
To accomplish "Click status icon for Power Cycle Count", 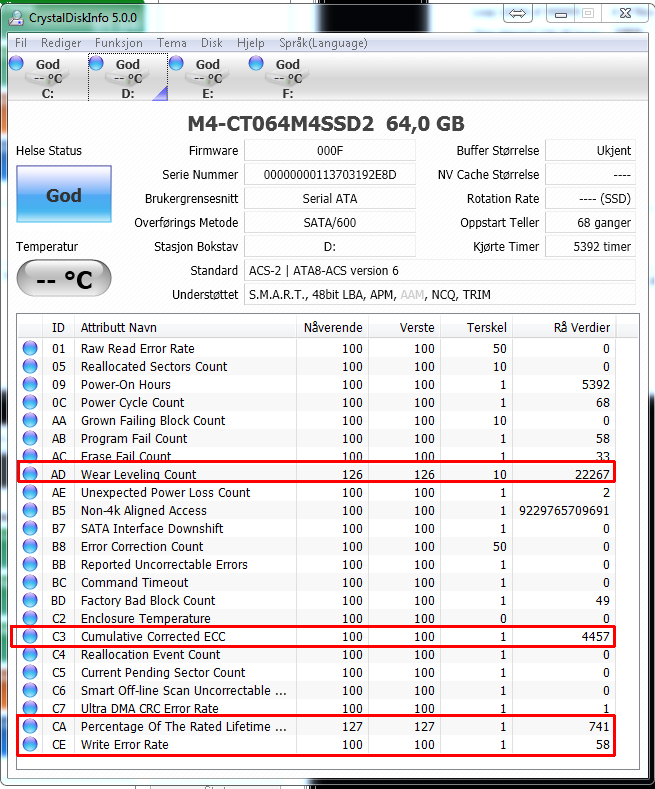I will pyautogui.click(x=30, y=402).
